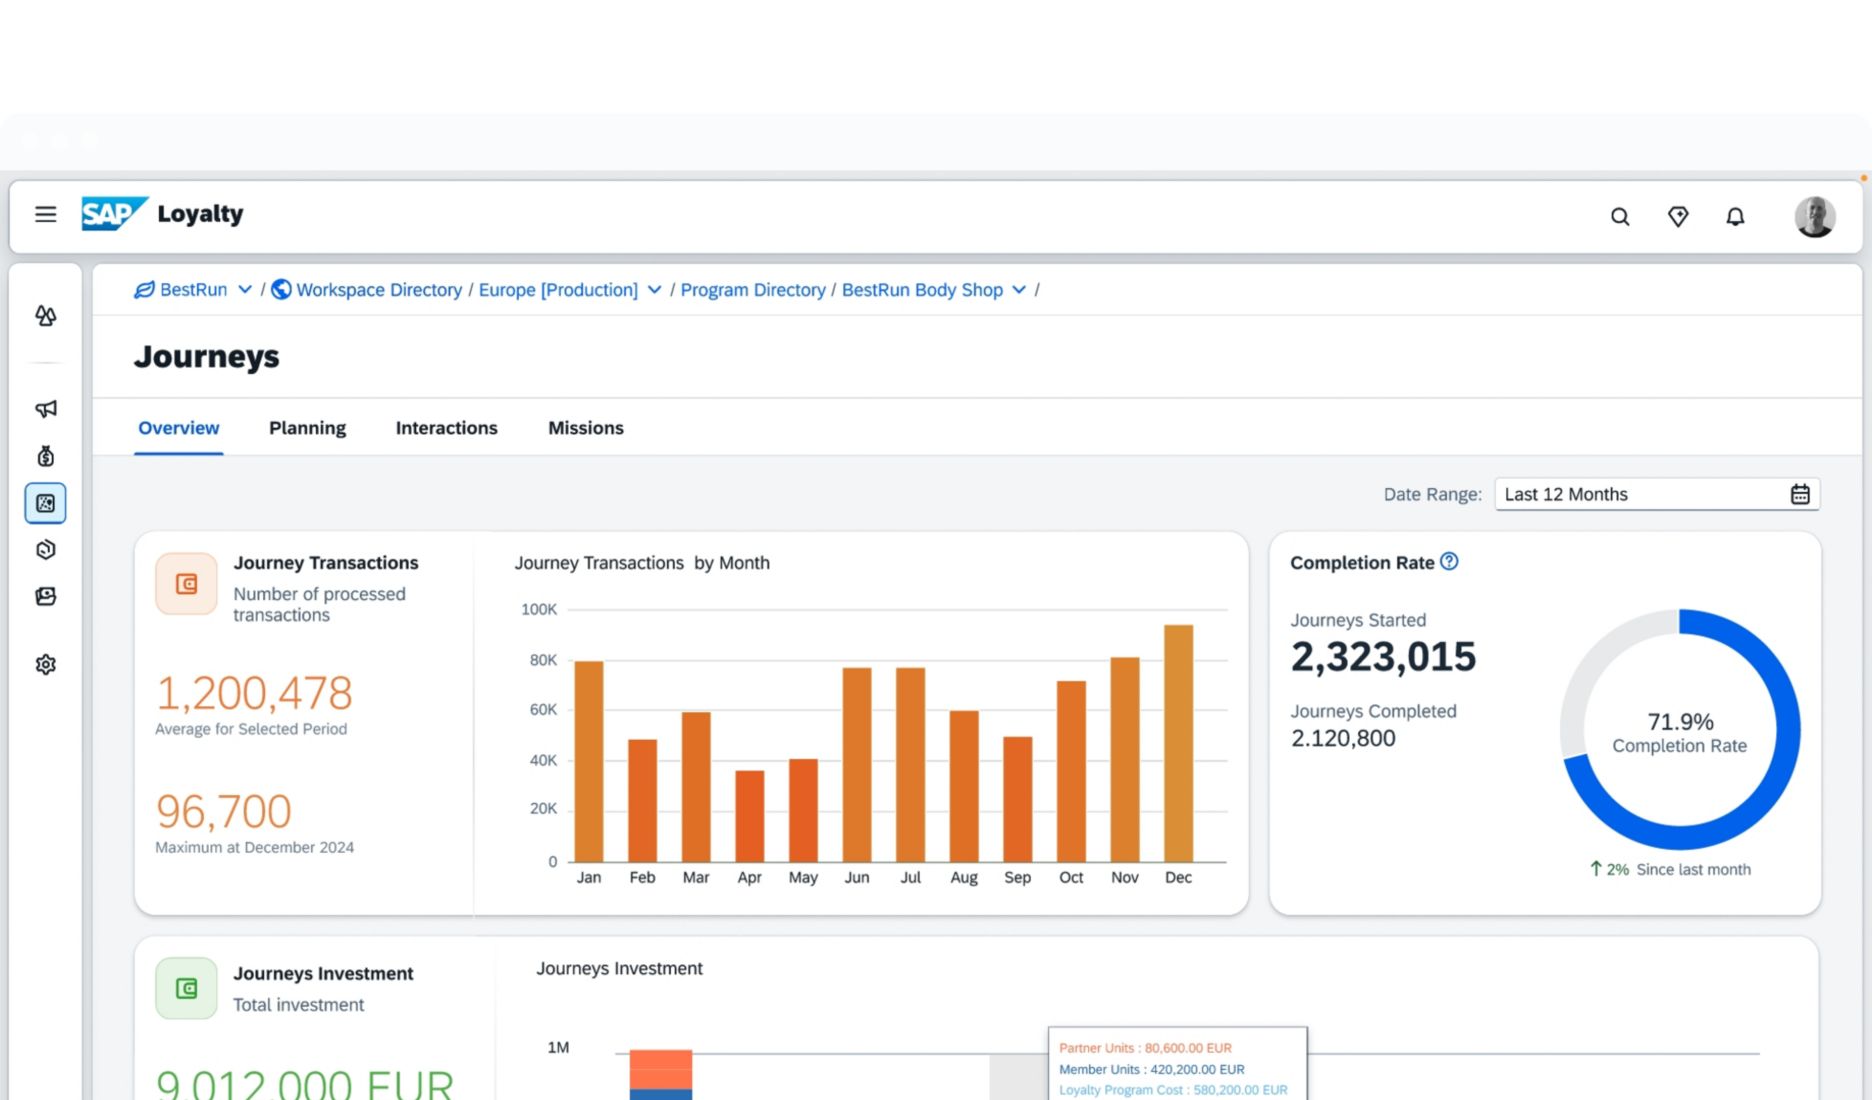Select the Journeys icon in the sidebar
This screenshot has height=1100, width=1872.
pos(45,503)
